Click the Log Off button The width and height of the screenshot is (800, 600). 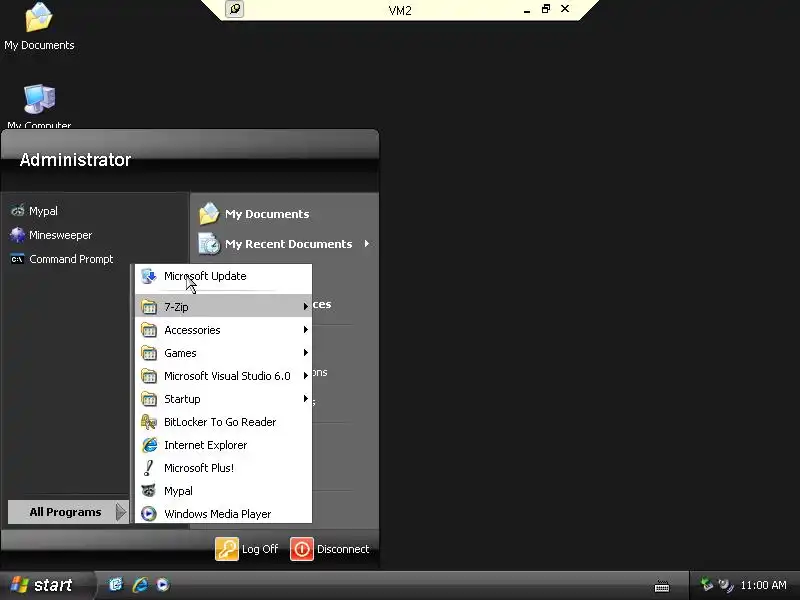click(247, 549)
